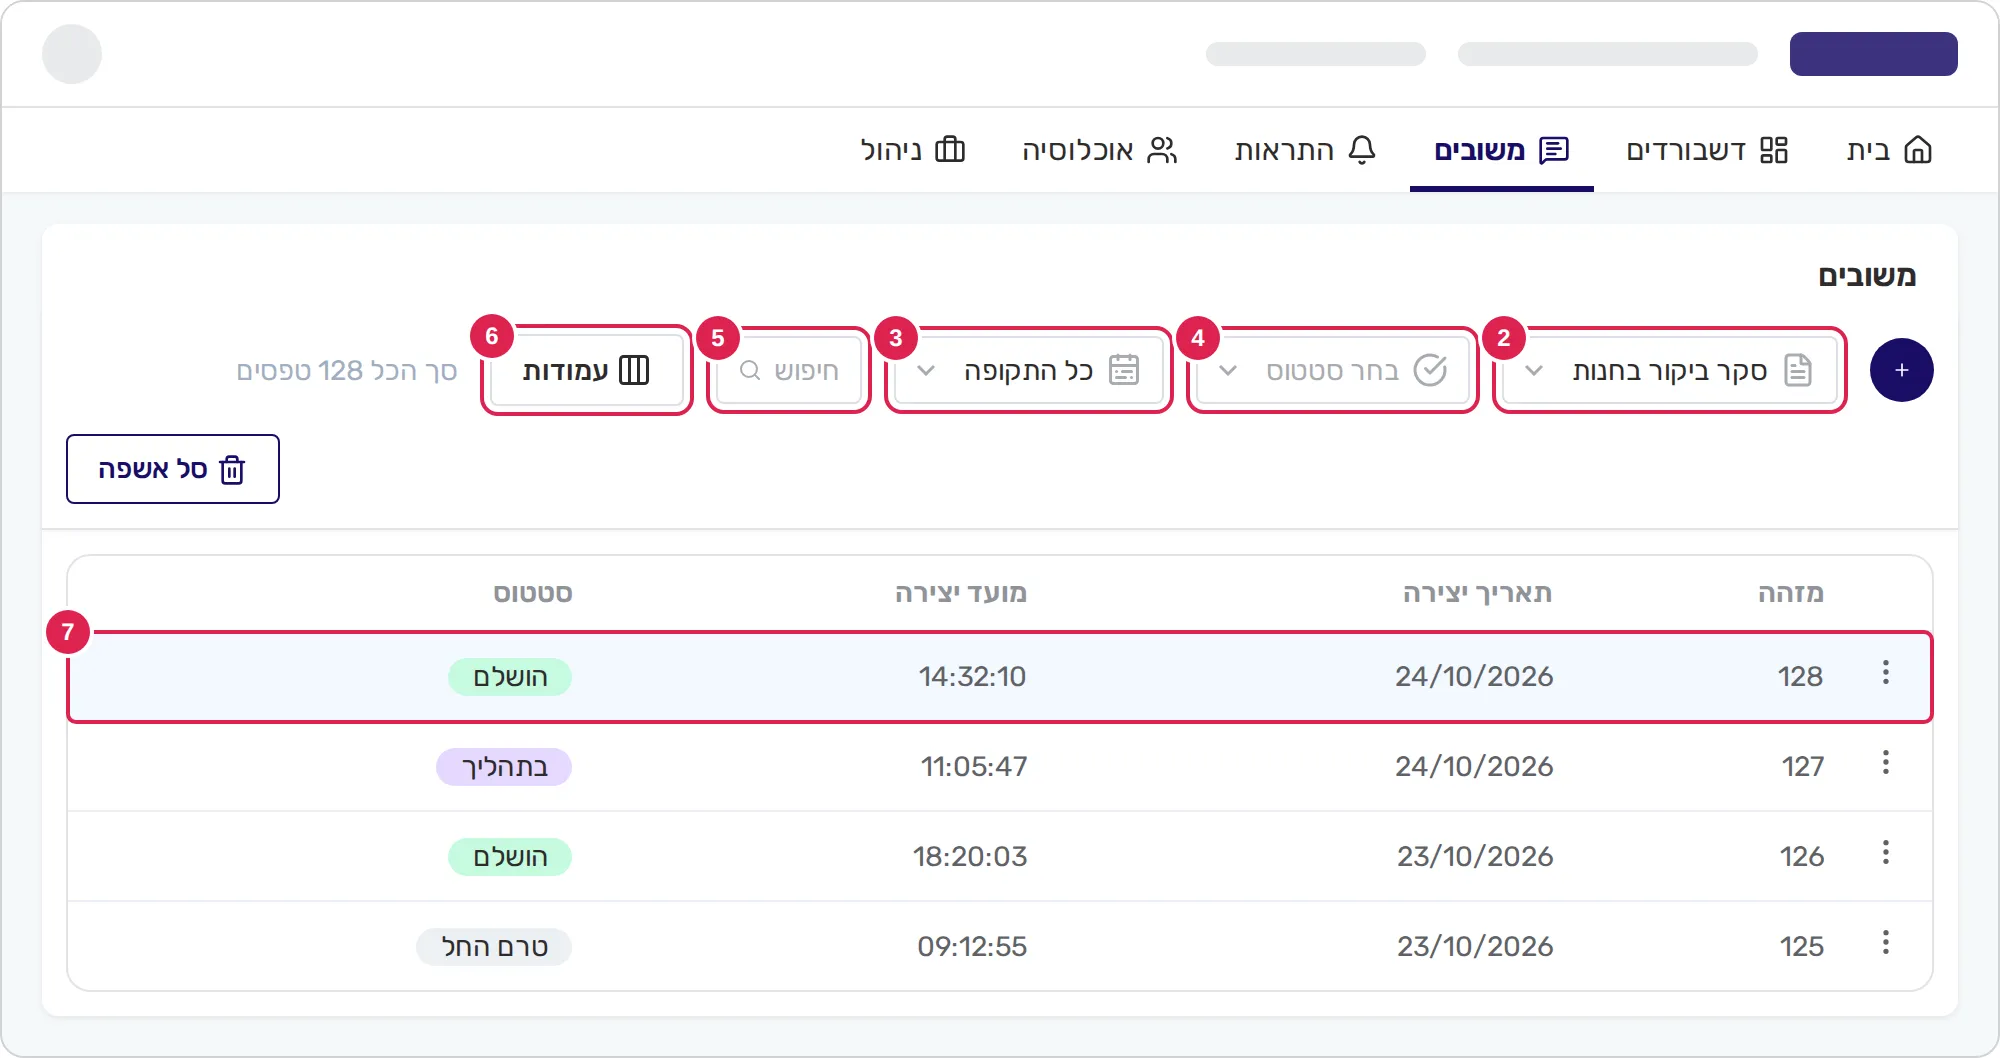Switch to the דשבורדים tab

tap(1707, 150)
